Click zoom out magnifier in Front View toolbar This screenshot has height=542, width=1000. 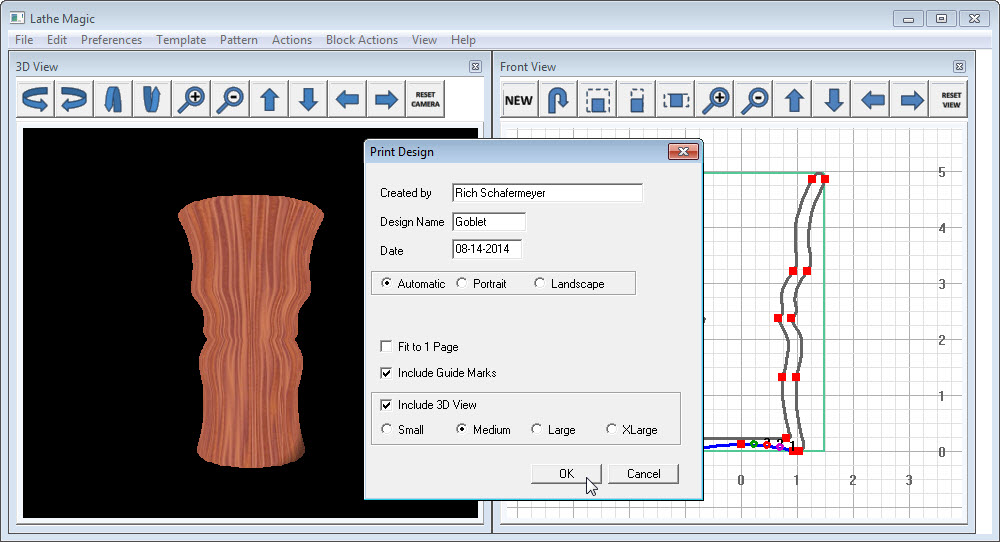[756, 100]
